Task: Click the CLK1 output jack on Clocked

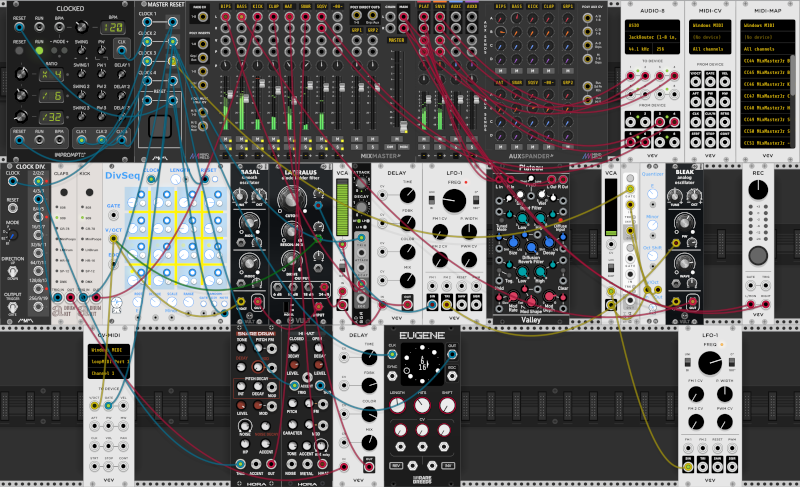Action: tap(81, 140)
